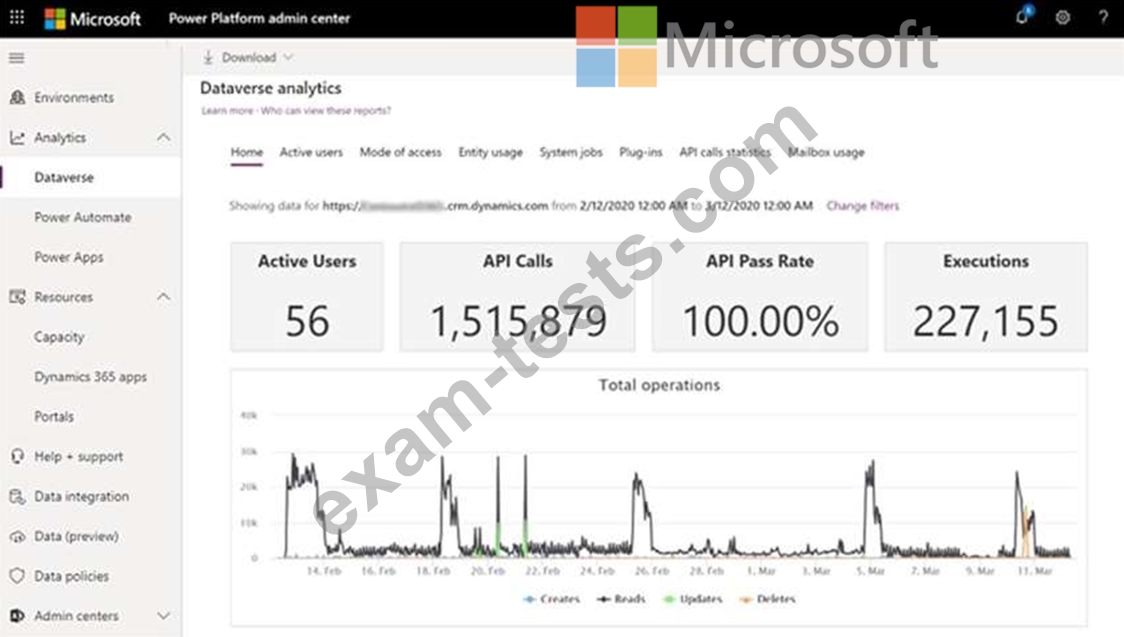Click Power Platform admin center title

click(x=259, y=19)
